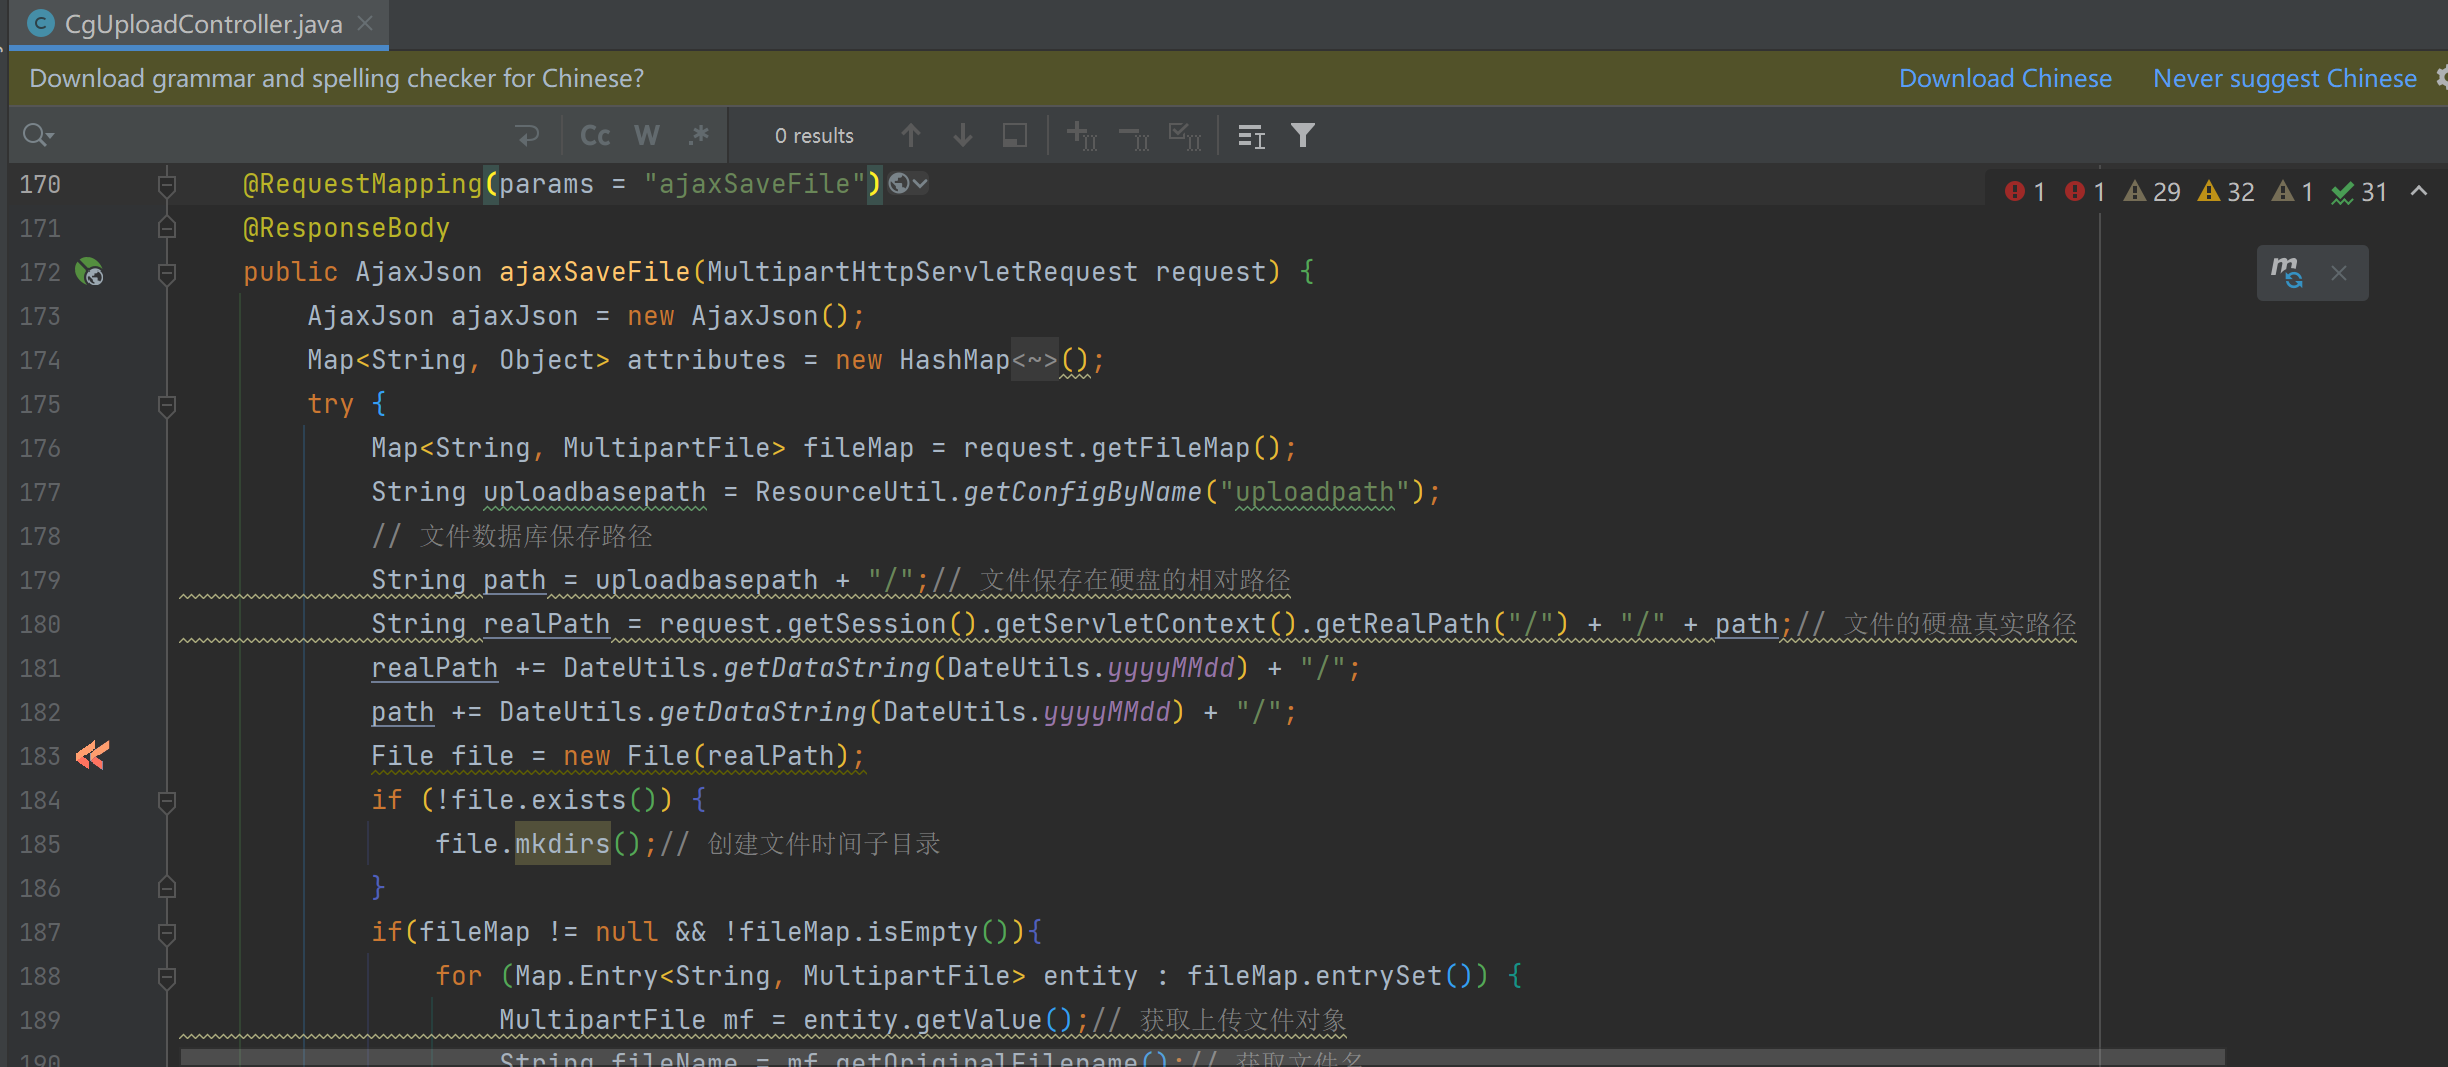Close the CgUploadController.java tab

coord(365,23)
